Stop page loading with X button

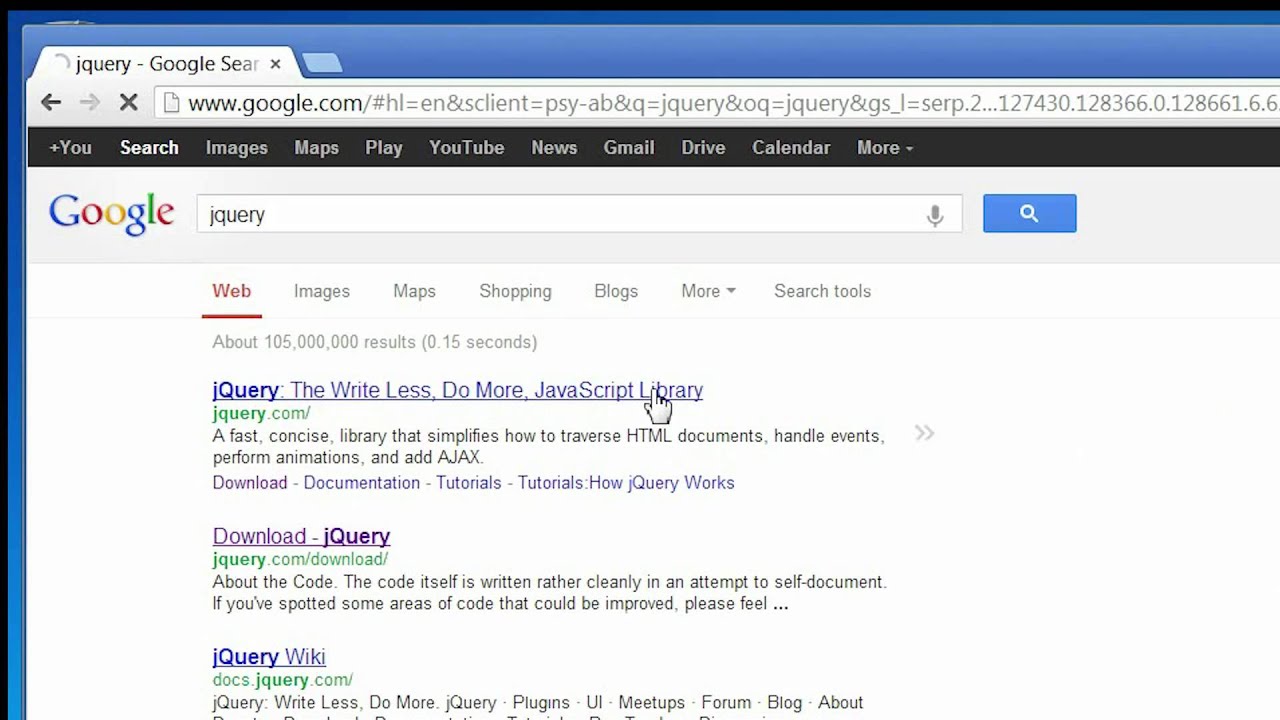128,102
